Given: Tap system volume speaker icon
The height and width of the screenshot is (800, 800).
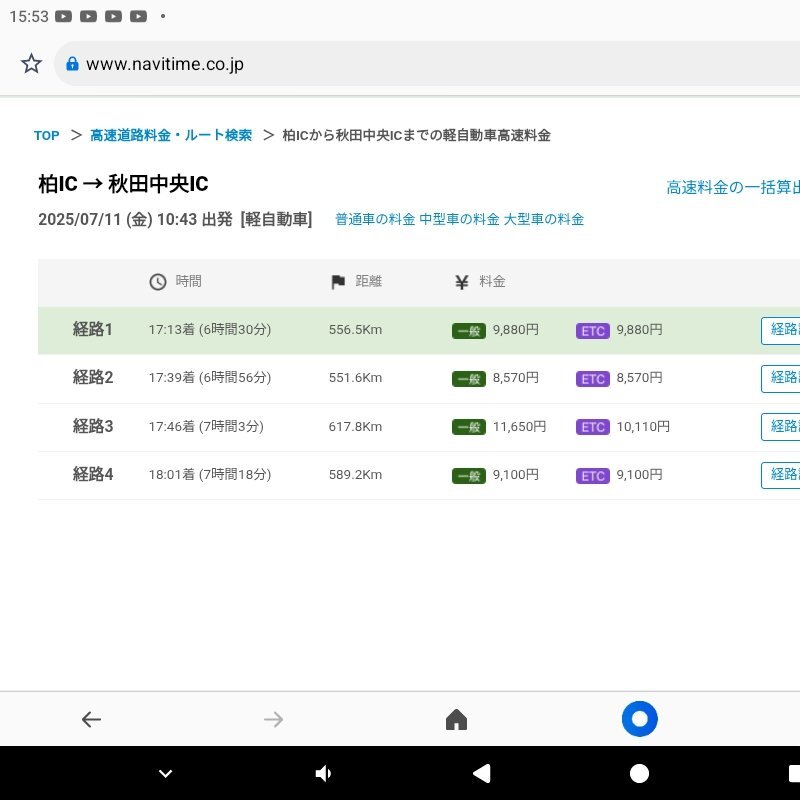Looking at the screenshot, I should pyautogui.click(x=323, y=774).
